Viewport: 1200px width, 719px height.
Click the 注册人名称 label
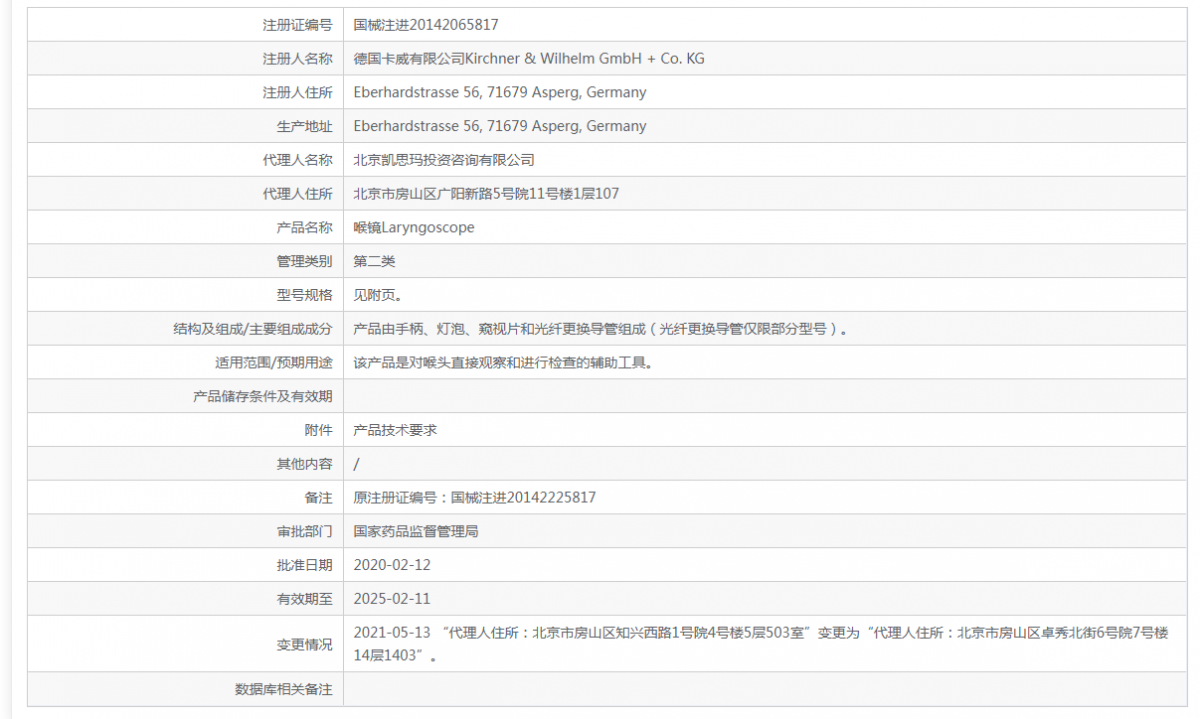click(298, 59)
